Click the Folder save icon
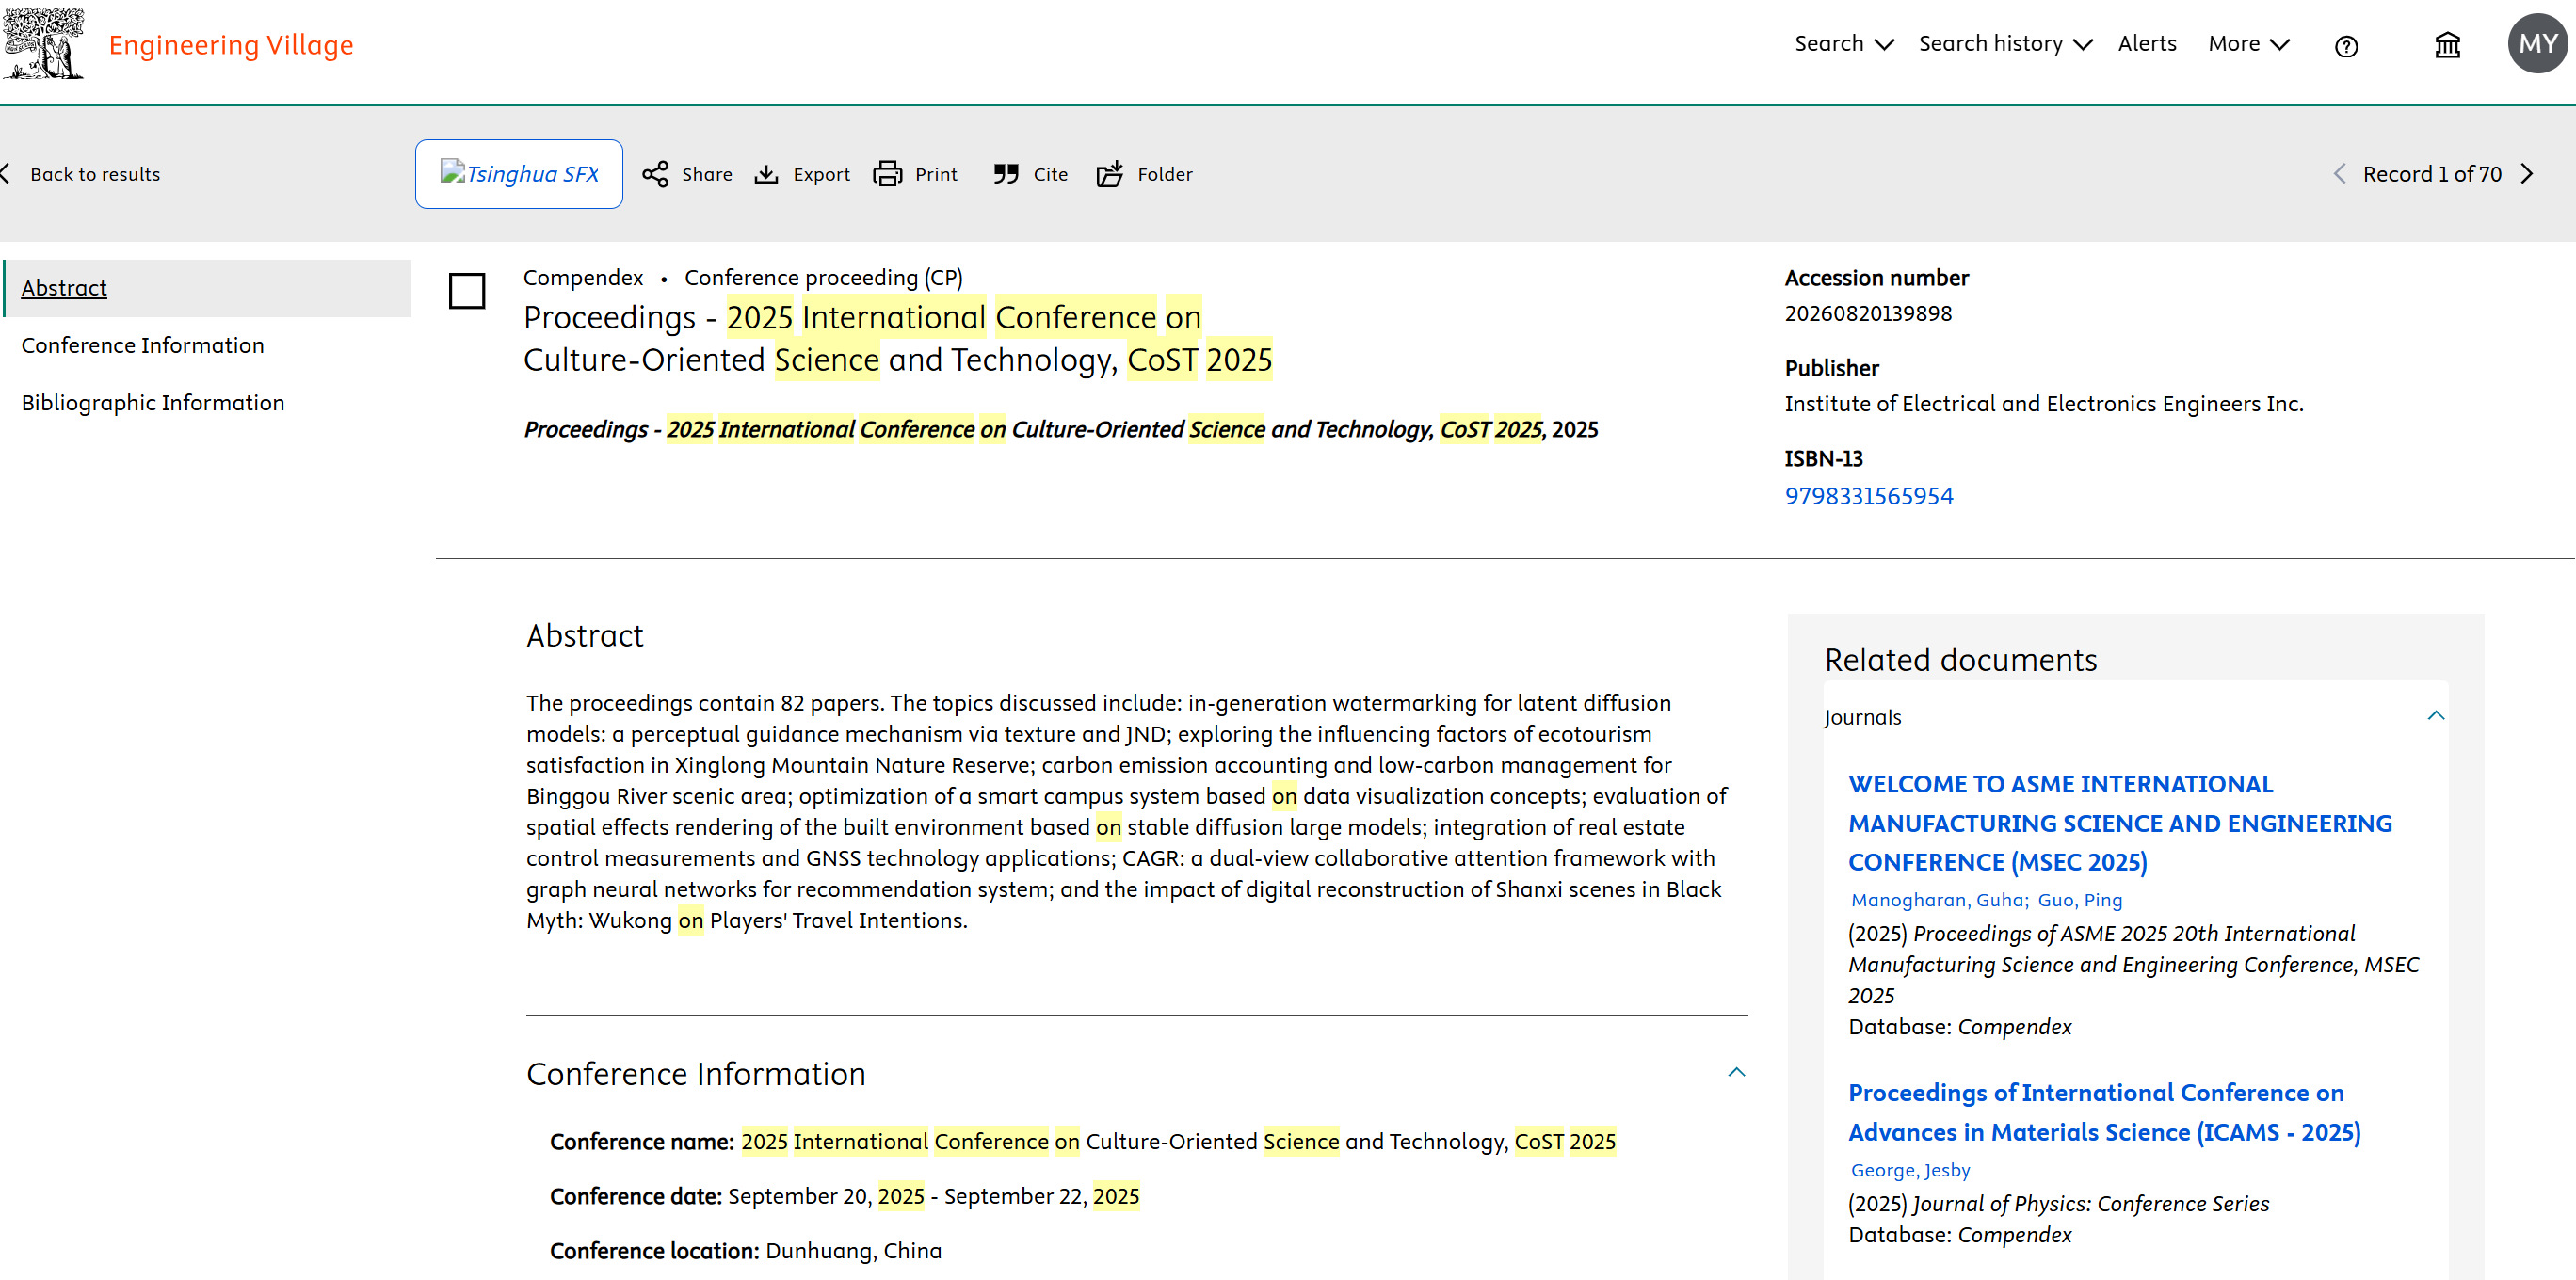2576x1280 pixels. click(1110, 174)
